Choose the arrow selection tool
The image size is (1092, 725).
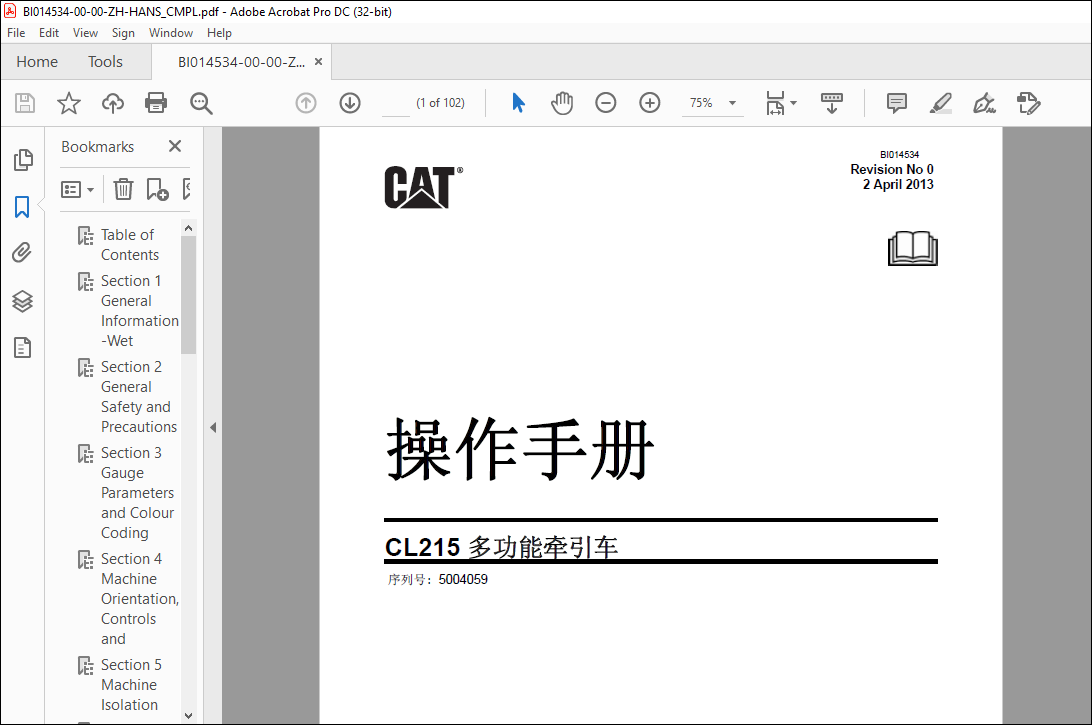[x=518, y=103]
